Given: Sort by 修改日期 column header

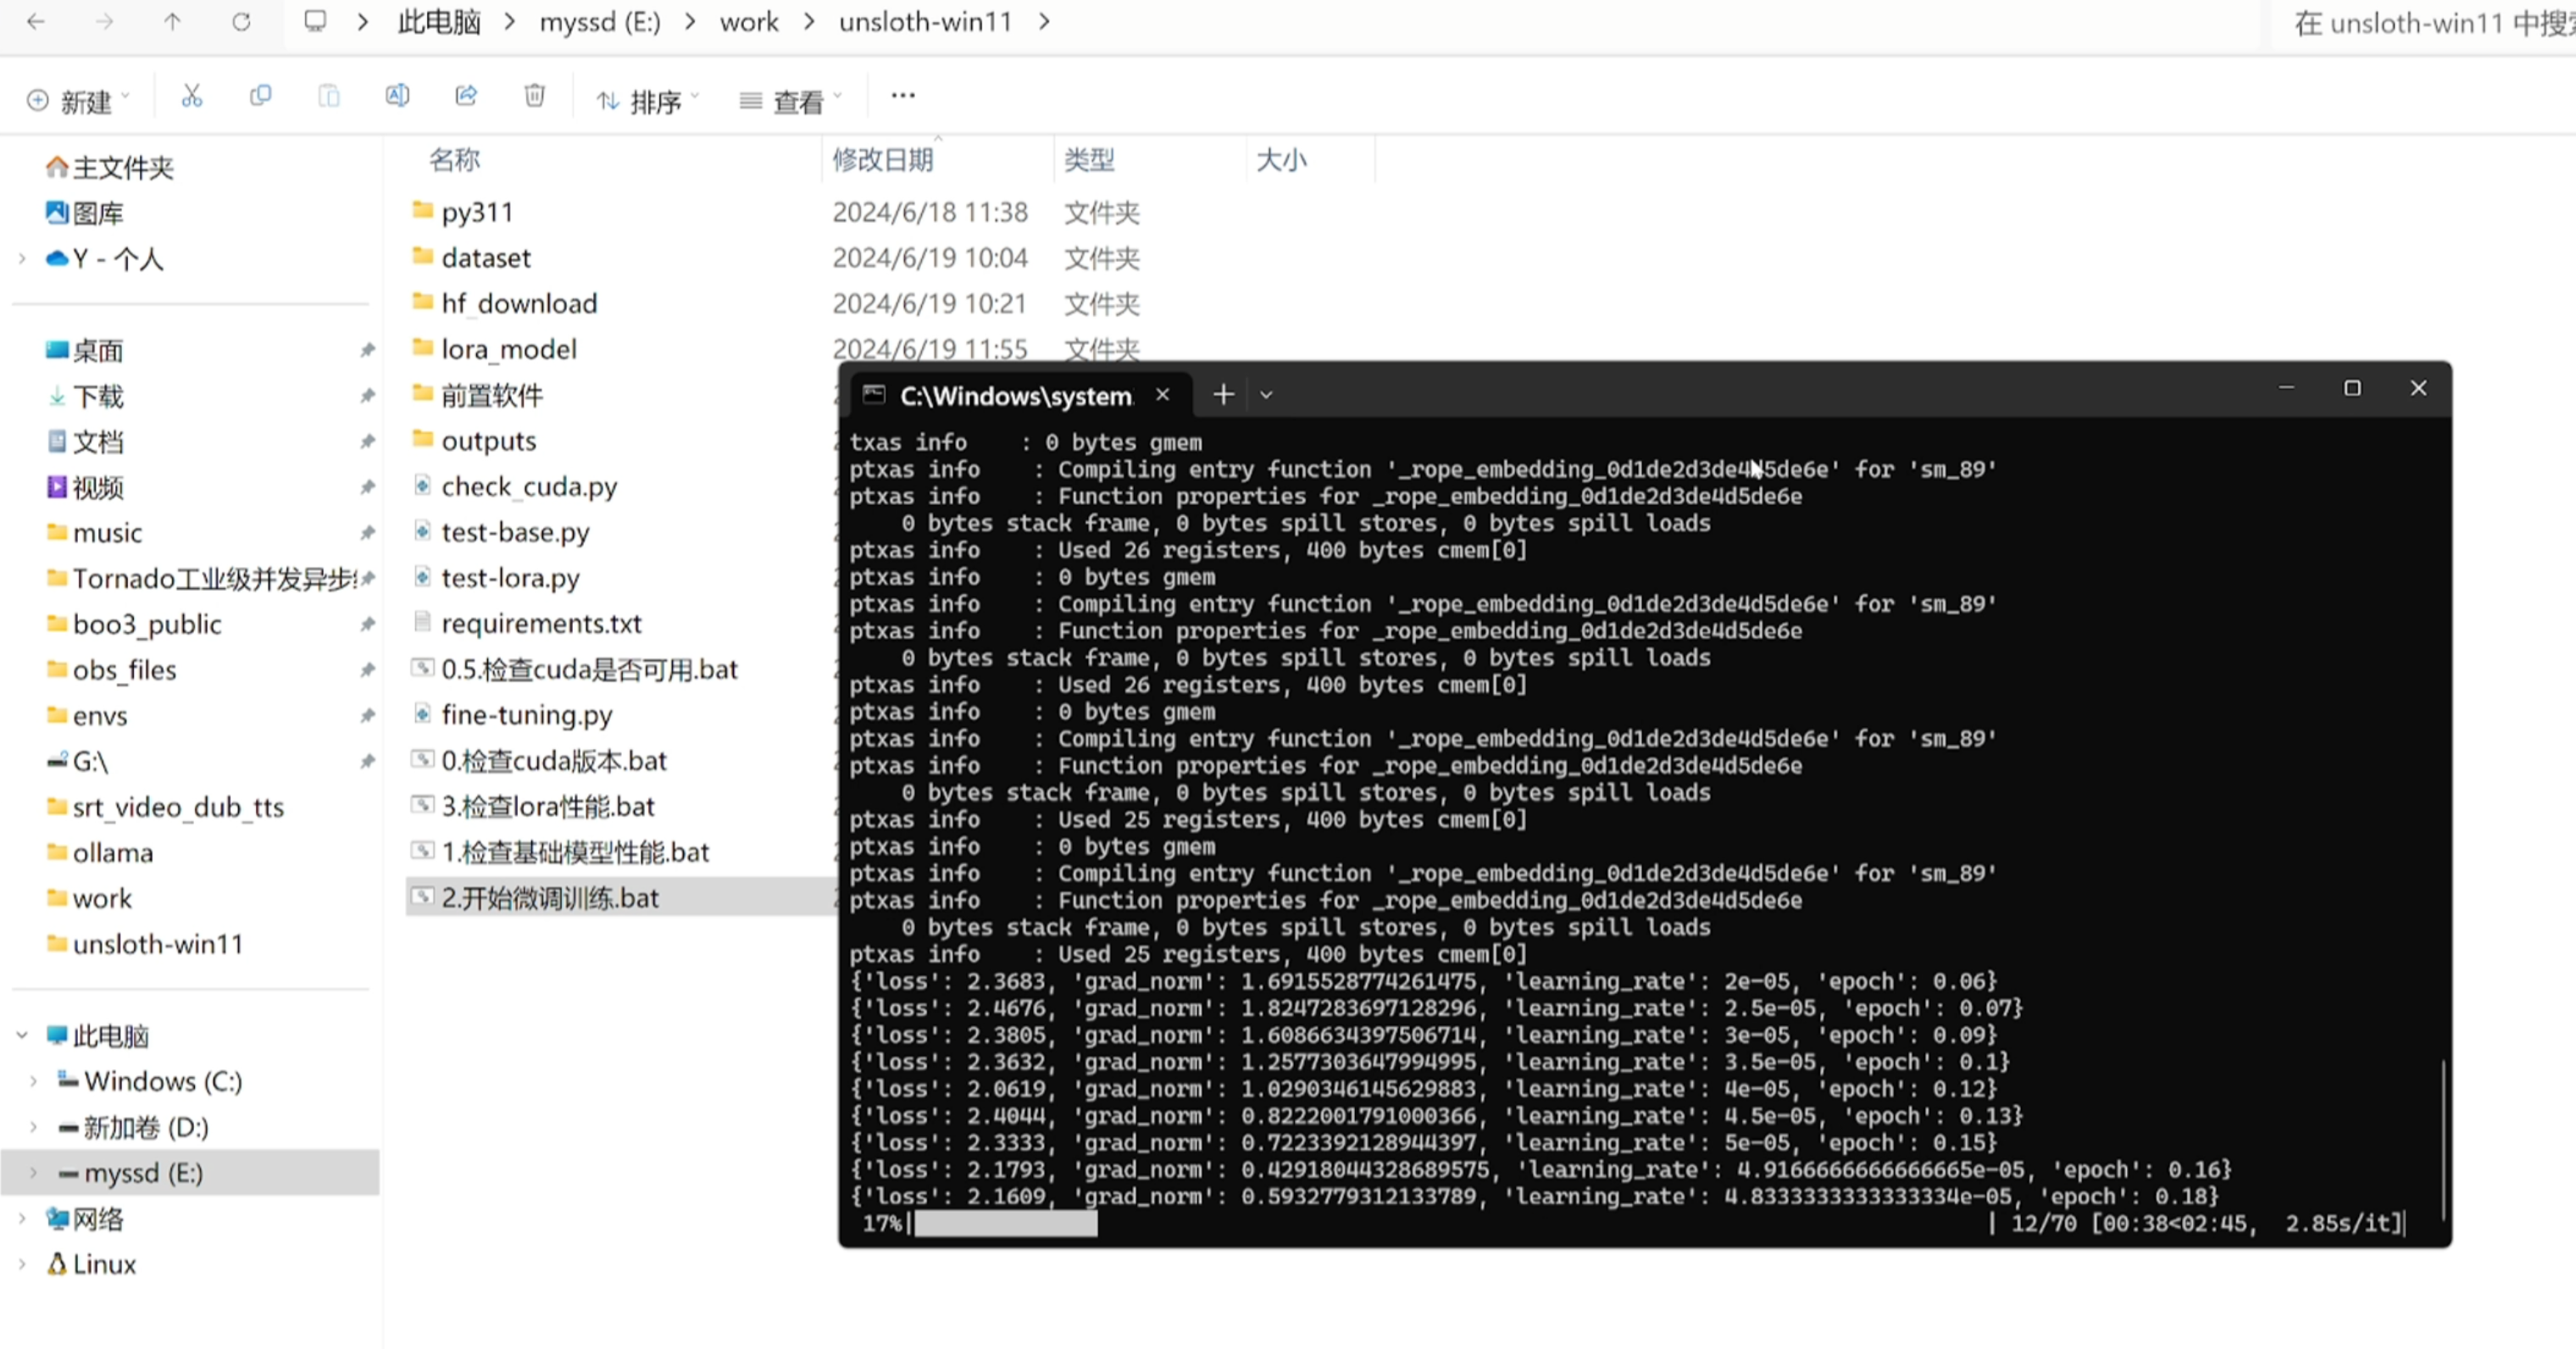Looking at the screenshot, I should click(x=882, y=160).
